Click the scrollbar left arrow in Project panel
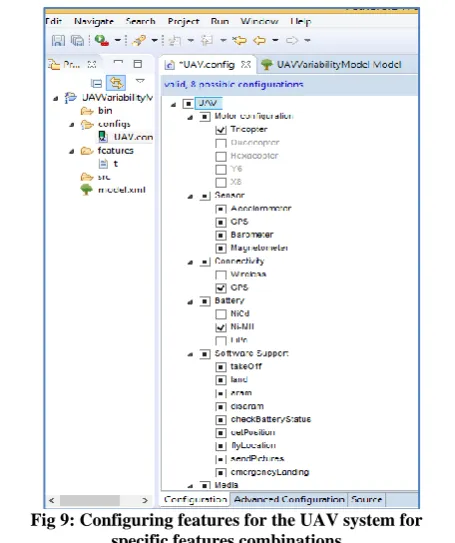455x543 pixels. (x=52, y=500)
